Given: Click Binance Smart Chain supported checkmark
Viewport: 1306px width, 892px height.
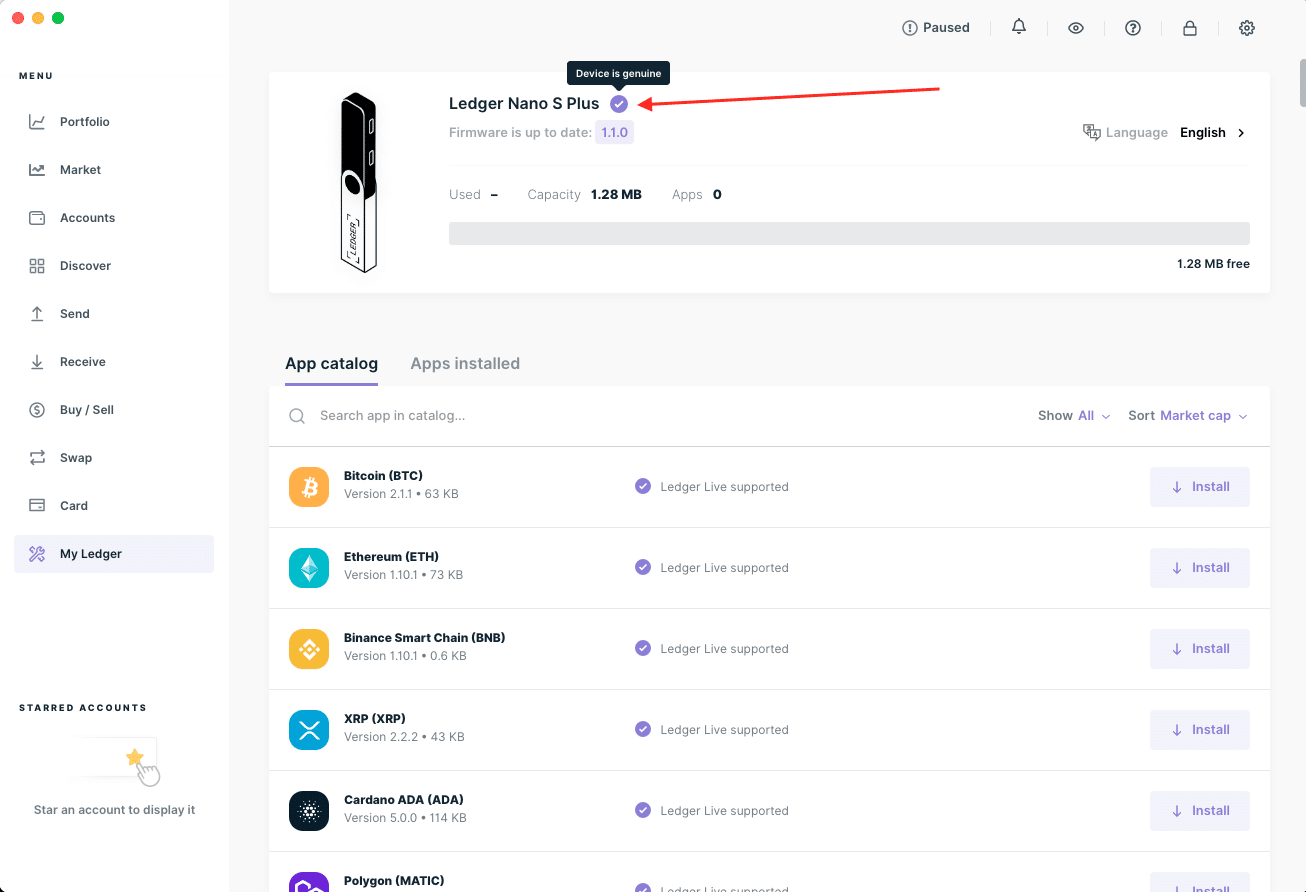Looking at the screenshot, I should [x=643, y=648].
